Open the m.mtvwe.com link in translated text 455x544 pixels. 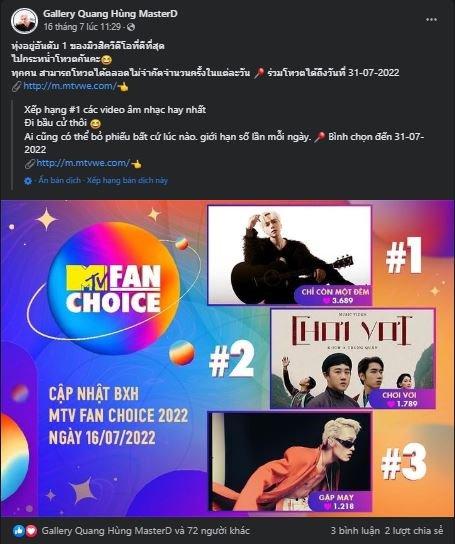click(x=83, y=163)
